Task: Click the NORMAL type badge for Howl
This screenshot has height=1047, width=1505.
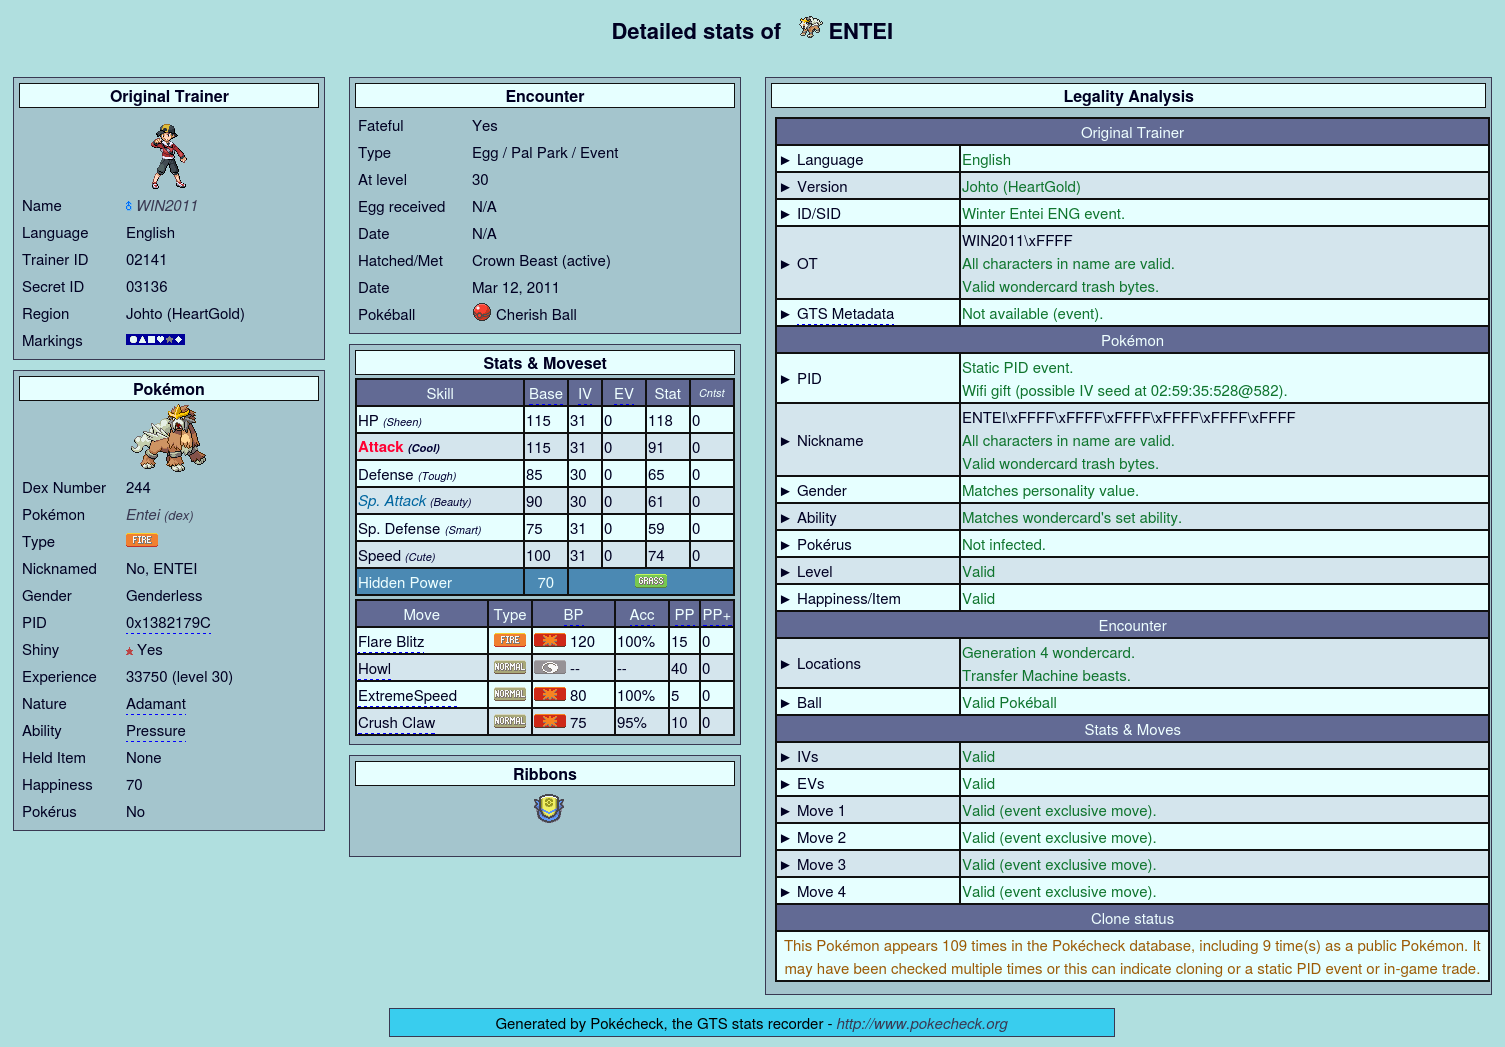Action: [x=510, y=667]
